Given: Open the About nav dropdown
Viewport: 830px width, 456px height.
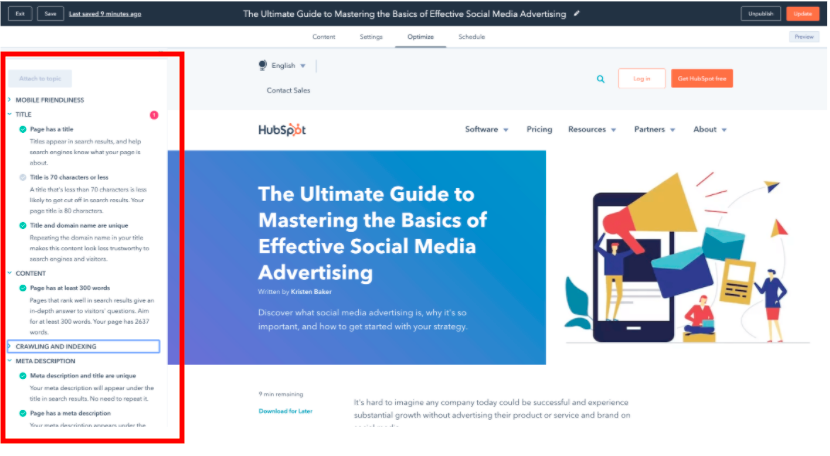Looking at the screenshot, I should [710, 130].
